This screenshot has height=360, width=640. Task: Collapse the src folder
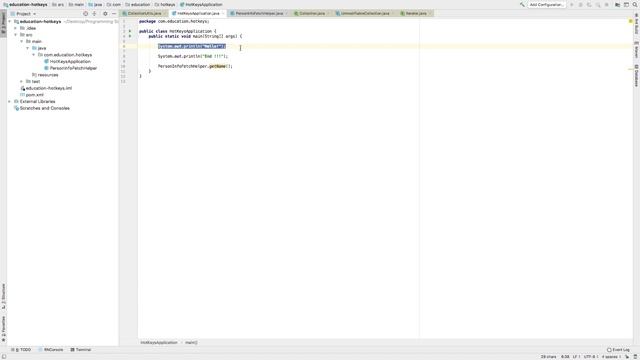pyautogui.click(x=16, y=35)
